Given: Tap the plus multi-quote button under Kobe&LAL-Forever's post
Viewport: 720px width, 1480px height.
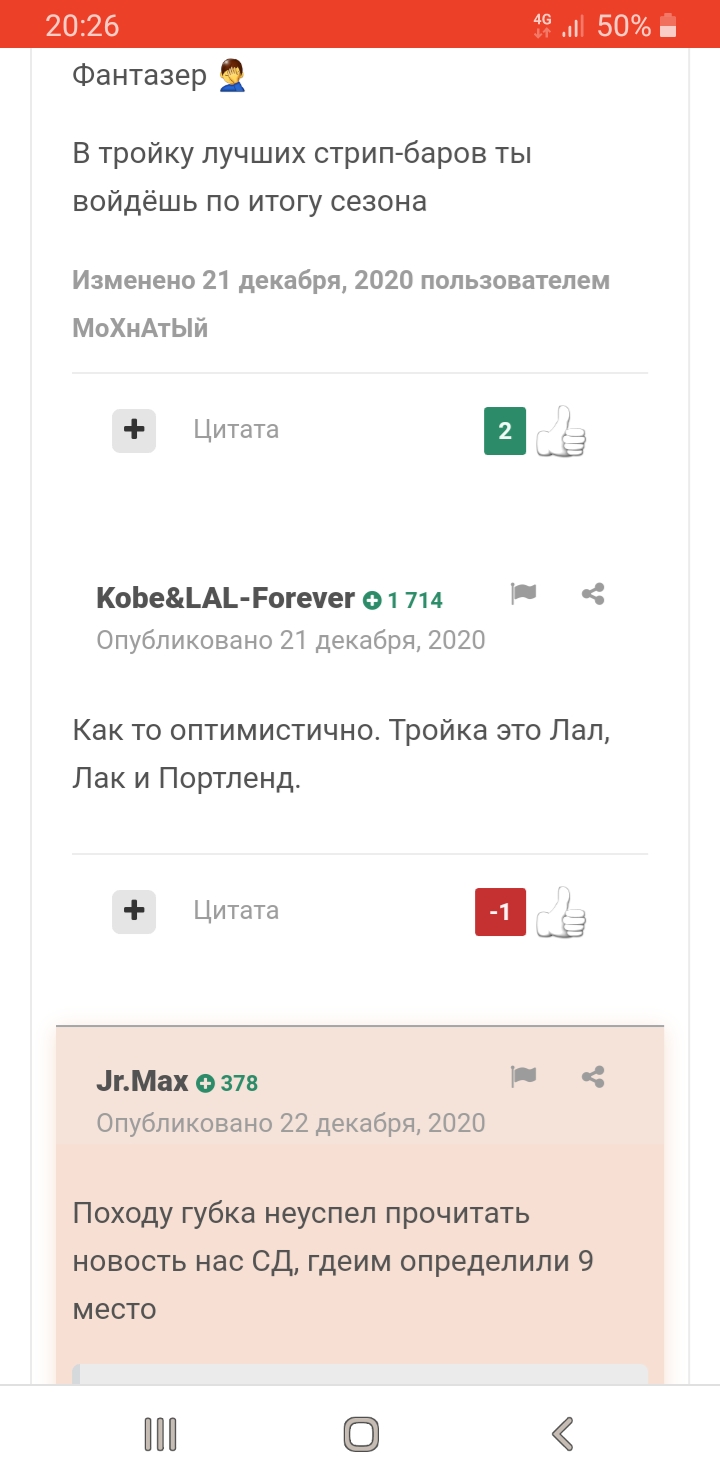Looking at the screenshot, I should click(134, 911).
